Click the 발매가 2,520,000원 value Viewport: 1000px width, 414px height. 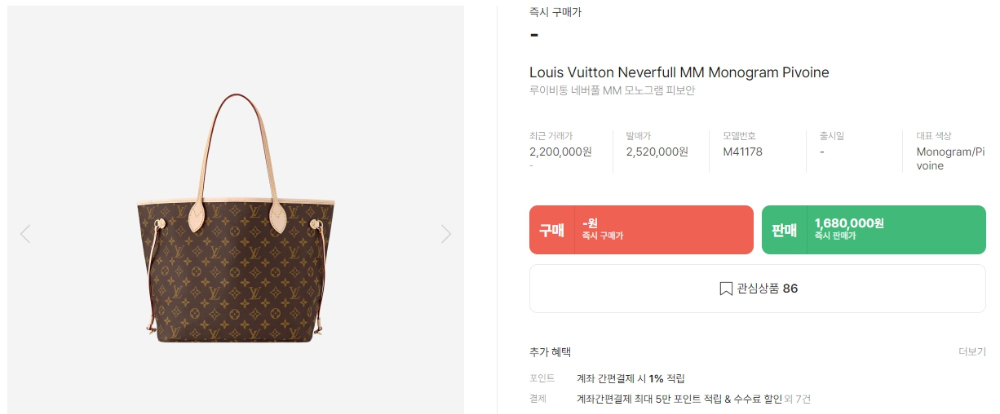tap(657, 152)
